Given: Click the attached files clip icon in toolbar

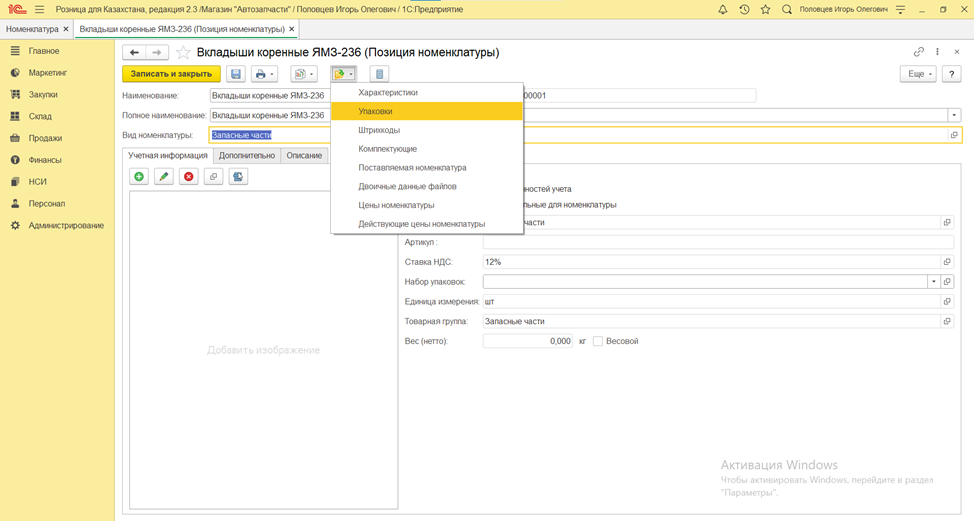Looking at the screenshot, I should point(380,74).
